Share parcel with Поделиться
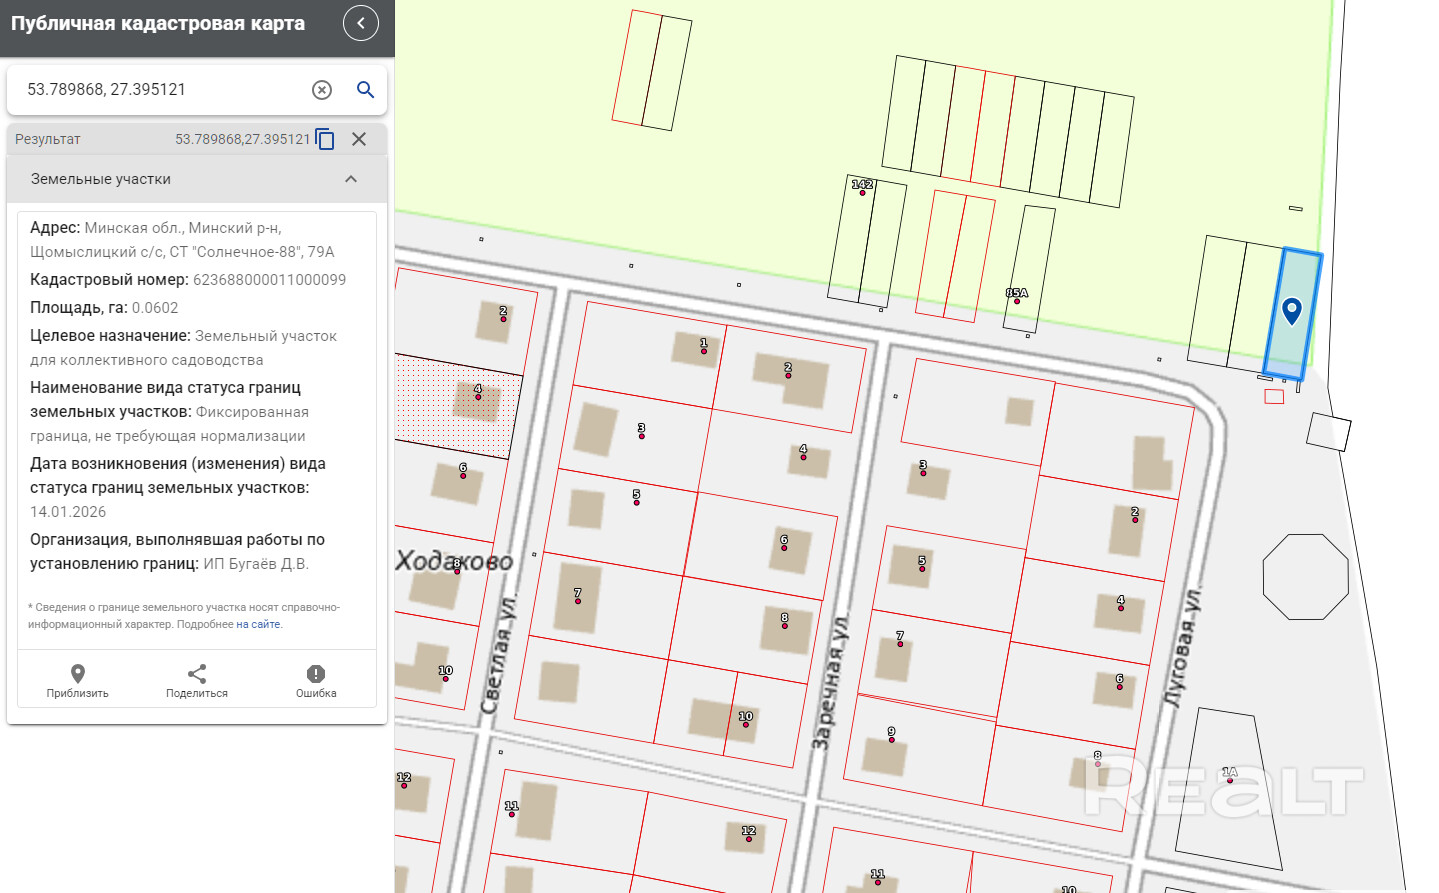The width and height of the screenshot is (1439, 893). pos(197,681)
